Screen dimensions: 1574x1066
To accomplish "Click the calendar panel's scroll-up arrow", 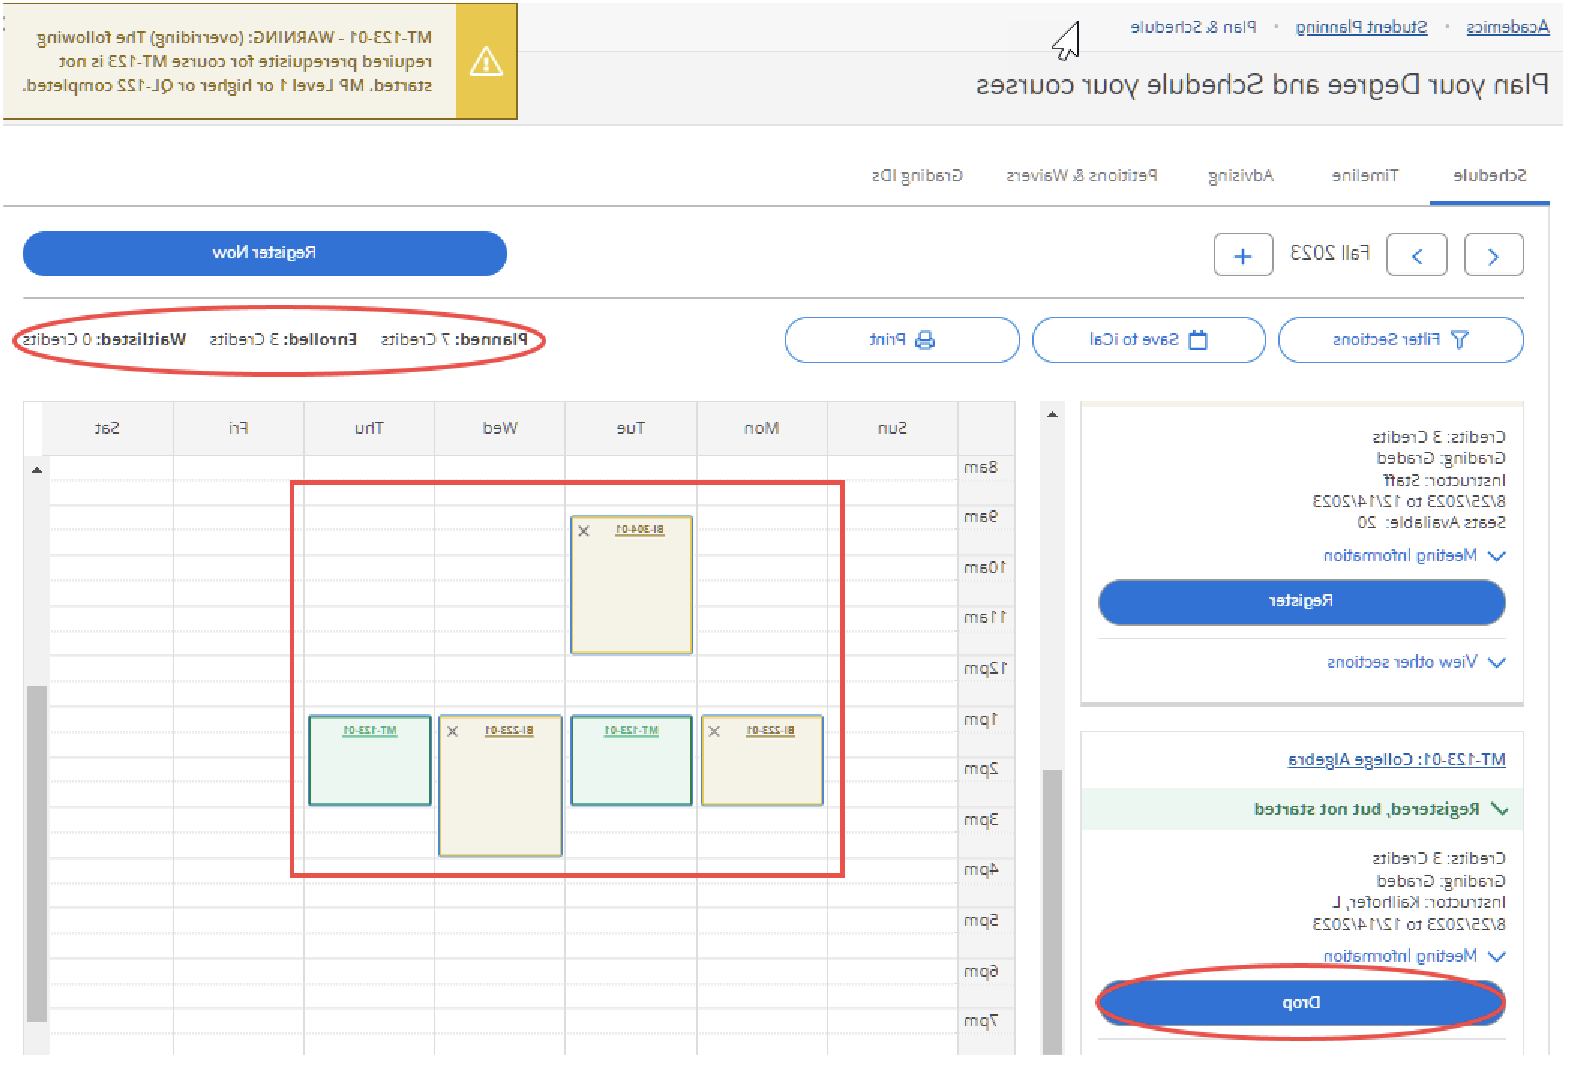I will (37, 469).
